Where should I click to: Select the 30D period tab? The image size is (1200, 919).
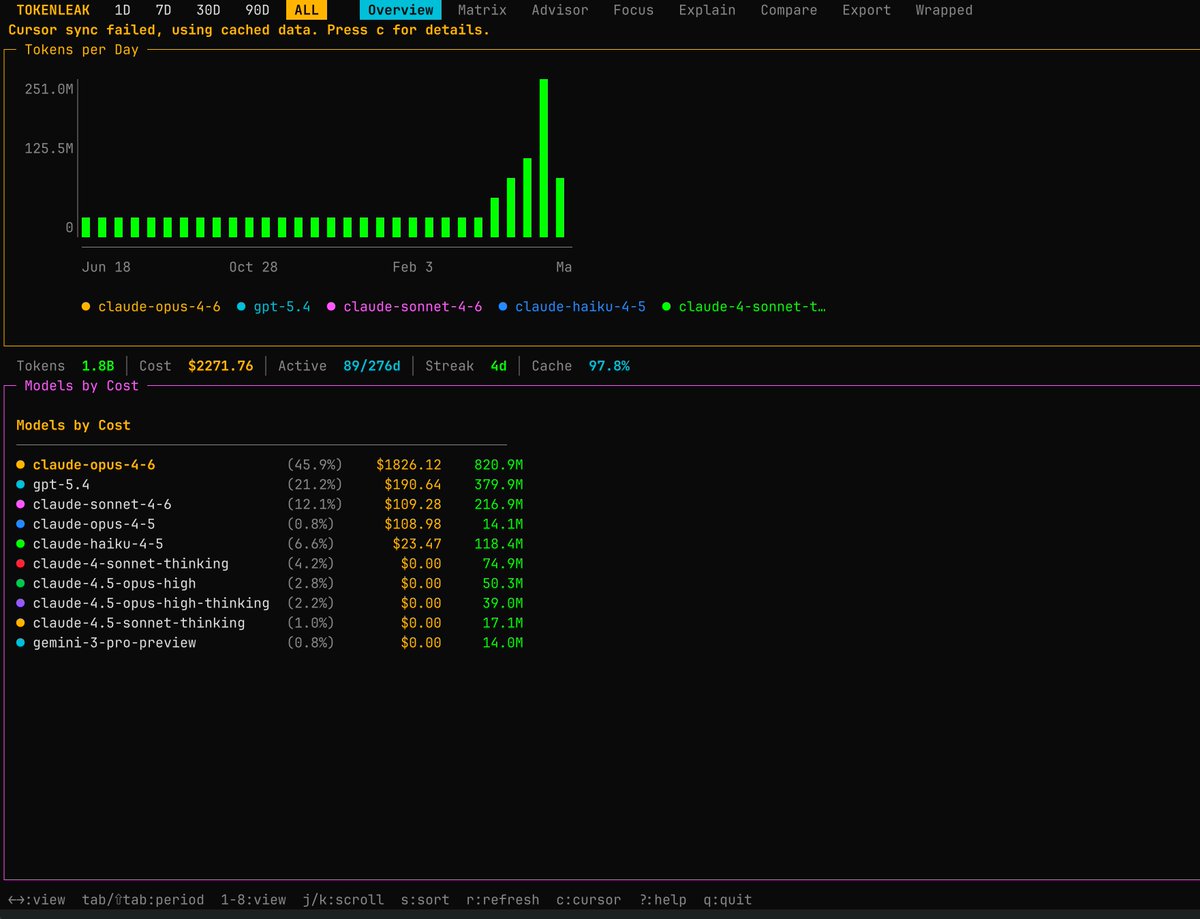208,10
